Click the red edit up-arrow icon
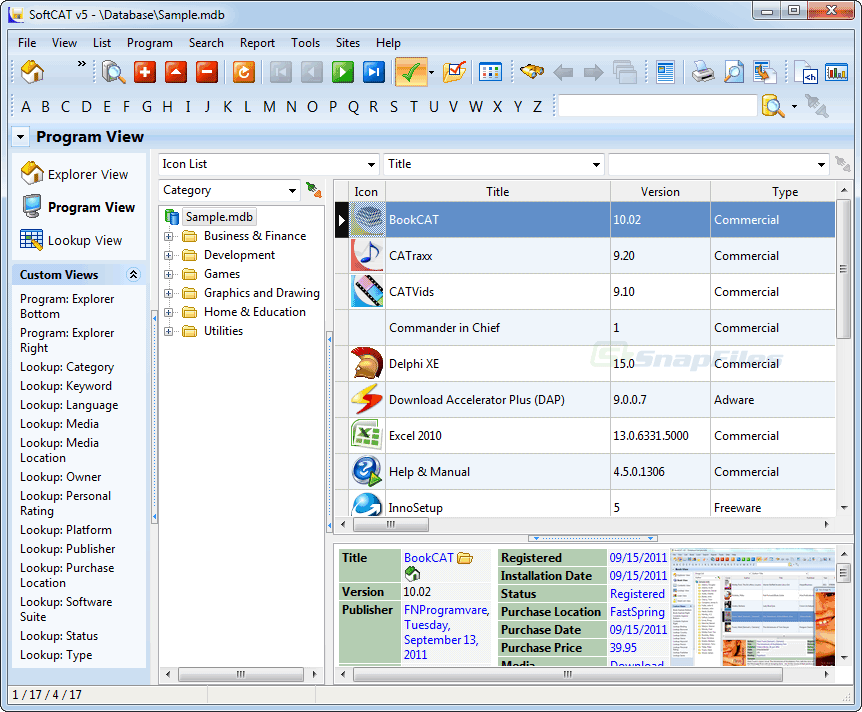Screen dimensions: 862x712 pos(176,72)
